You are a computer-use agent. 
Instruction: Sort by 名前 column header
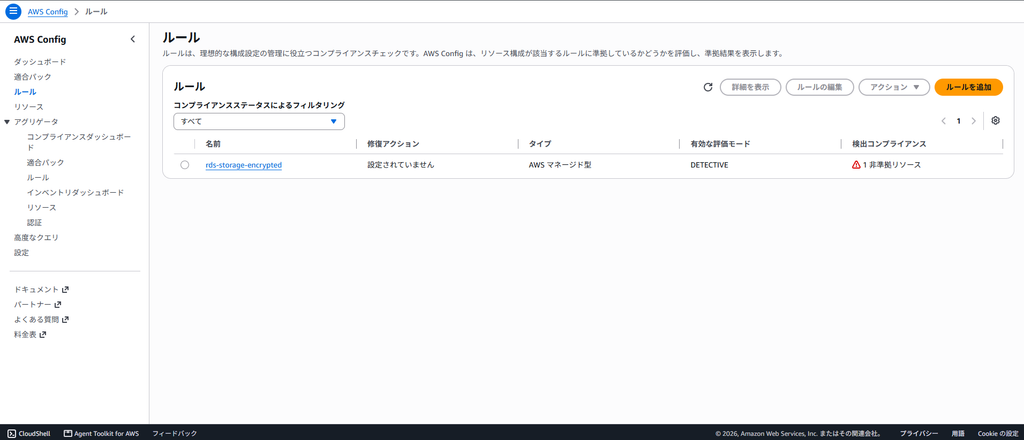tap(213, 144)
